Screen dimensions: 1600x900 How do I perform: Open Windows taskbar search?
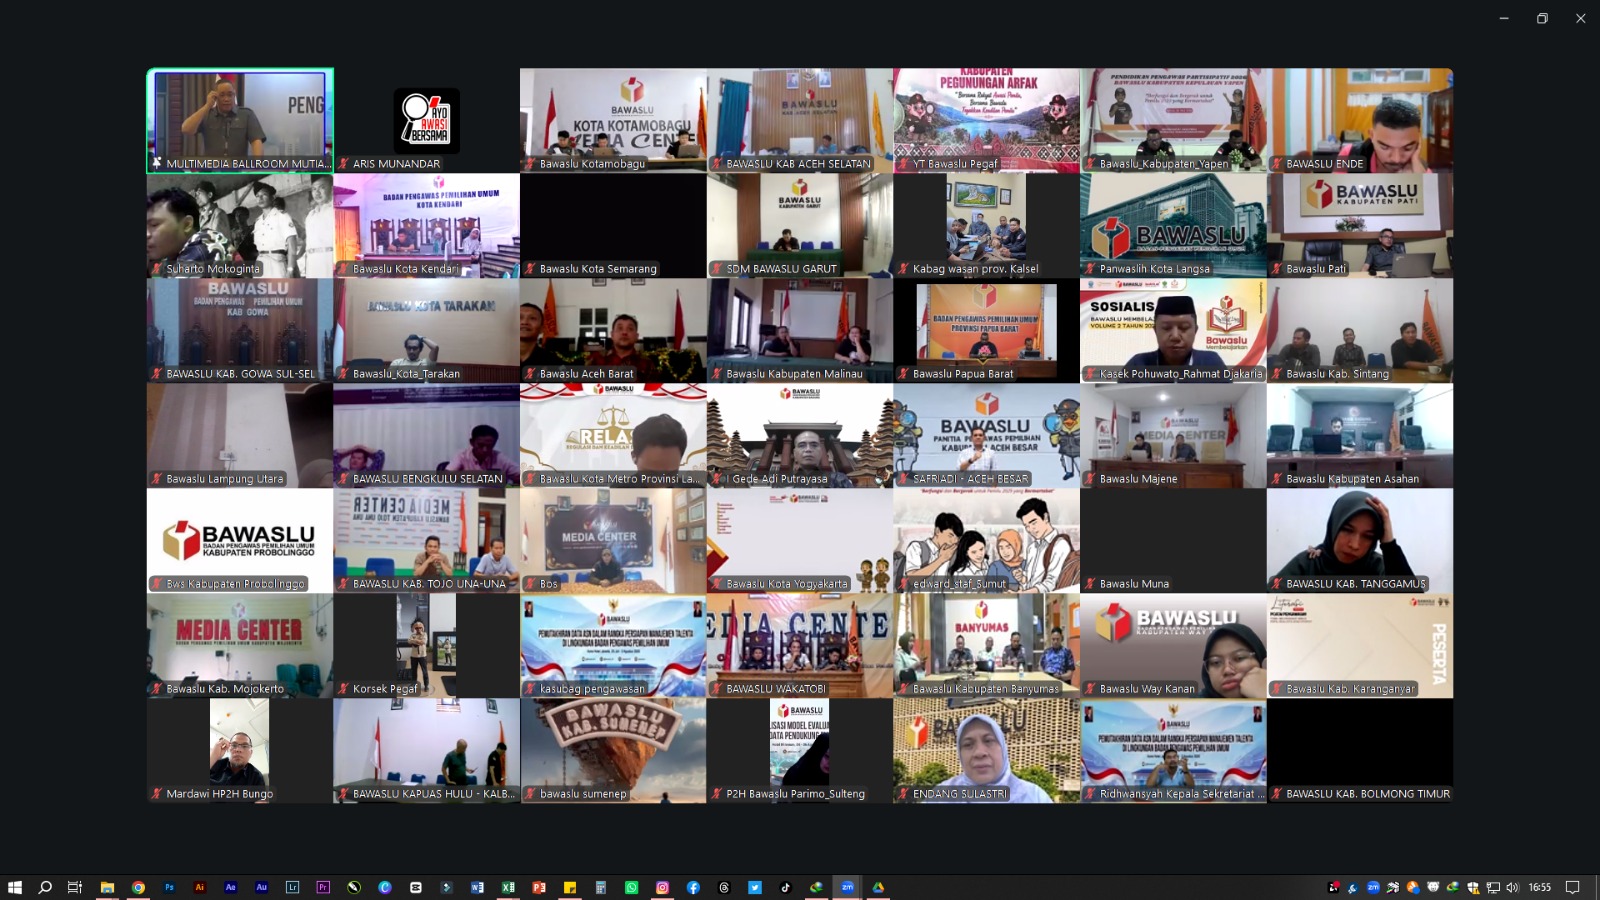tap(45, 887)
